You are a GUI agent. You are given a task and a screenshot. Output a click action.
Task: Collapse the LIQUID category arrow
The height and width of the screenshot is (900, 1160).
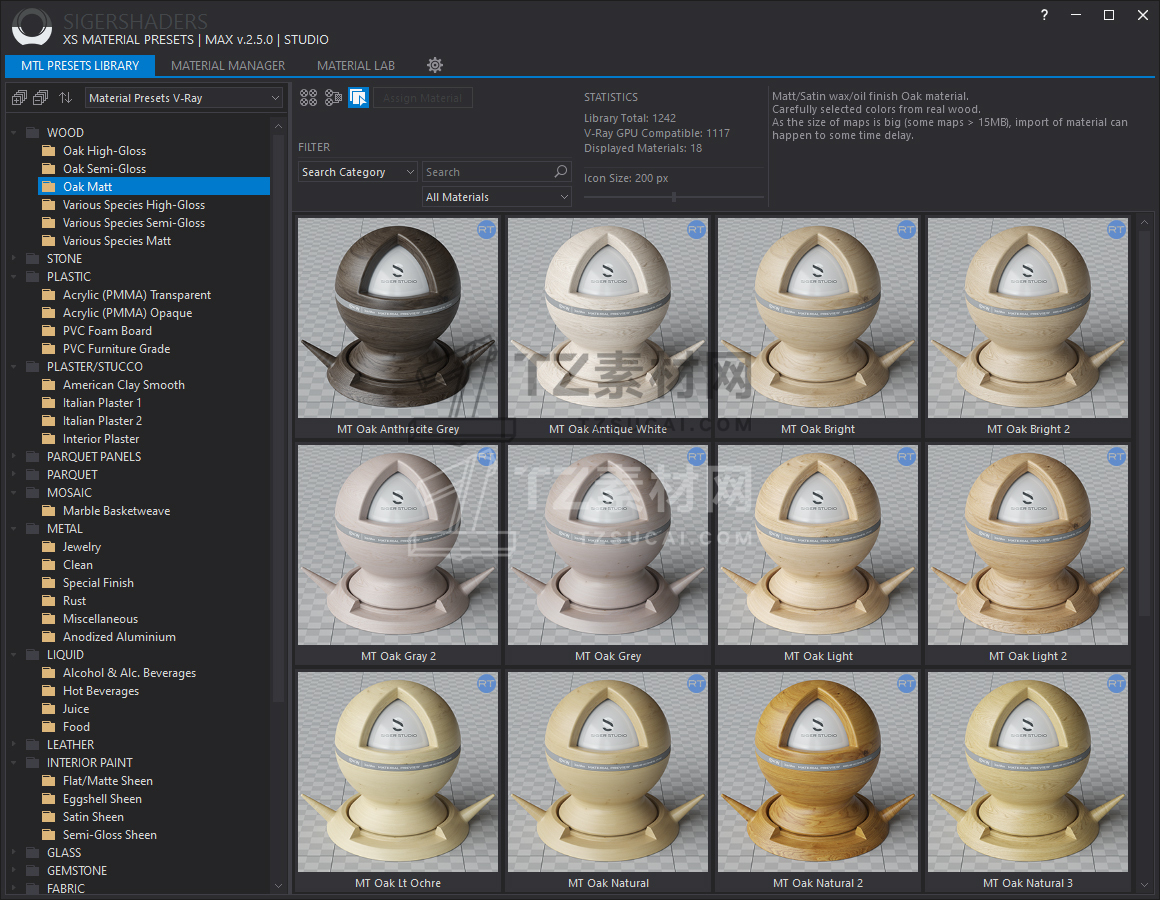pos(14,655)
